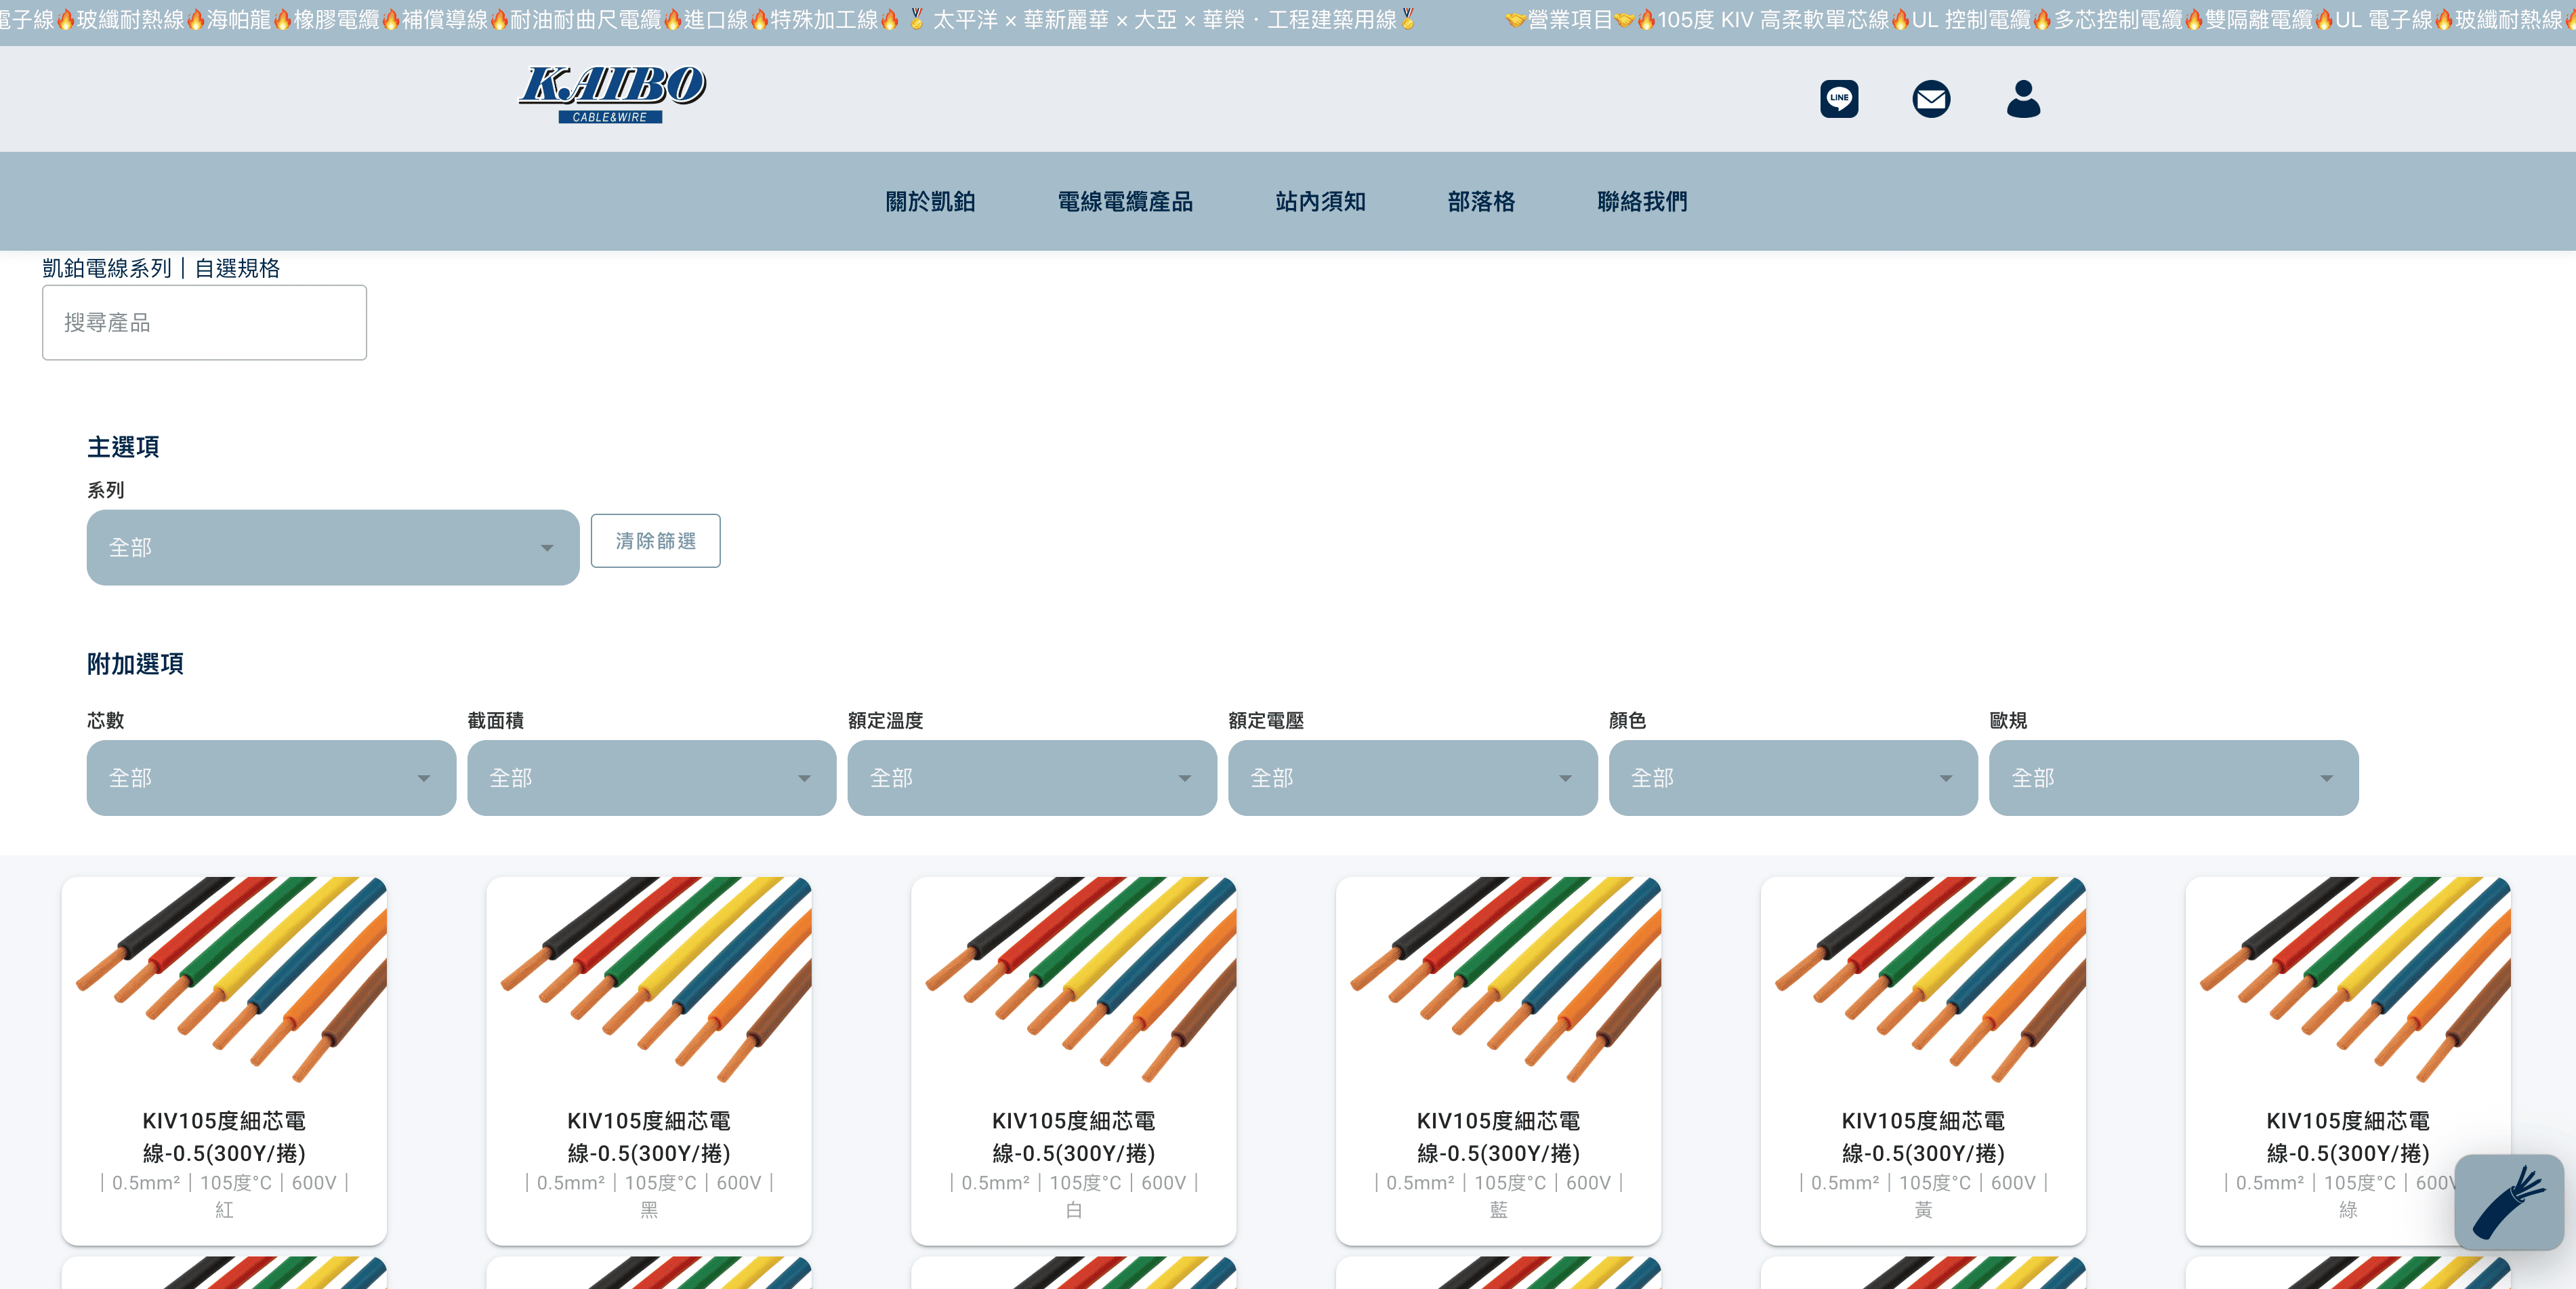Click the KAIBO Cable & Wire logo
Image resolution: width=2576 pixels, height=1289 pixels.
[x=611, y=94]
